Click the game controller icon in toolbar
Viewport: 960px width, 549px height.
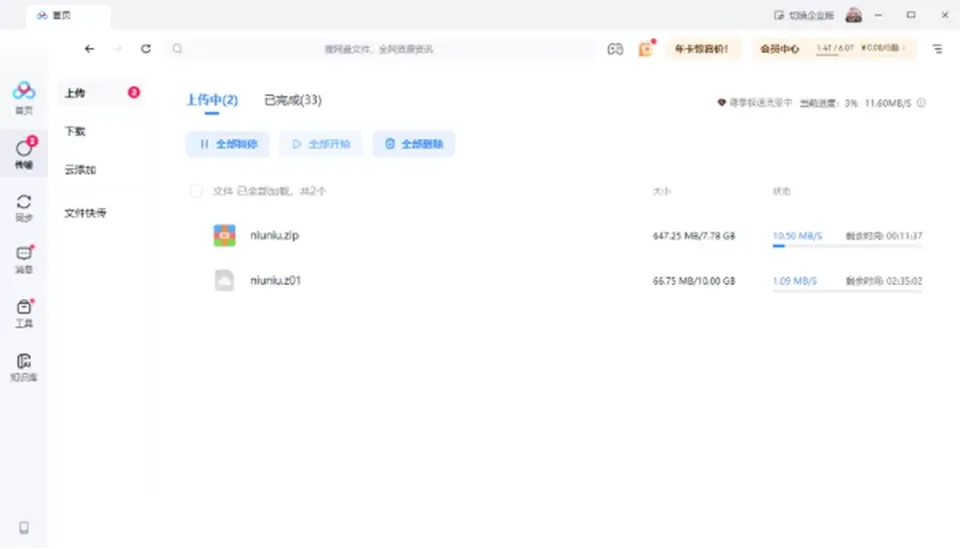615,49
